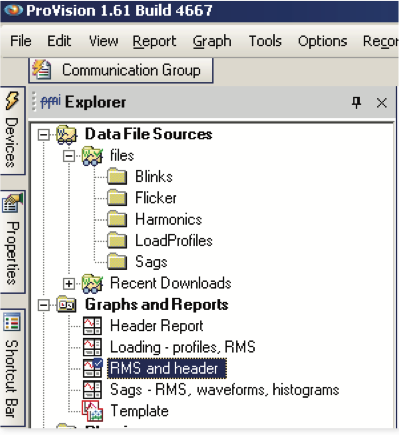Click the Graphs and Reports folder icon
The image size is (399, 435).
[x=66, y=305]
